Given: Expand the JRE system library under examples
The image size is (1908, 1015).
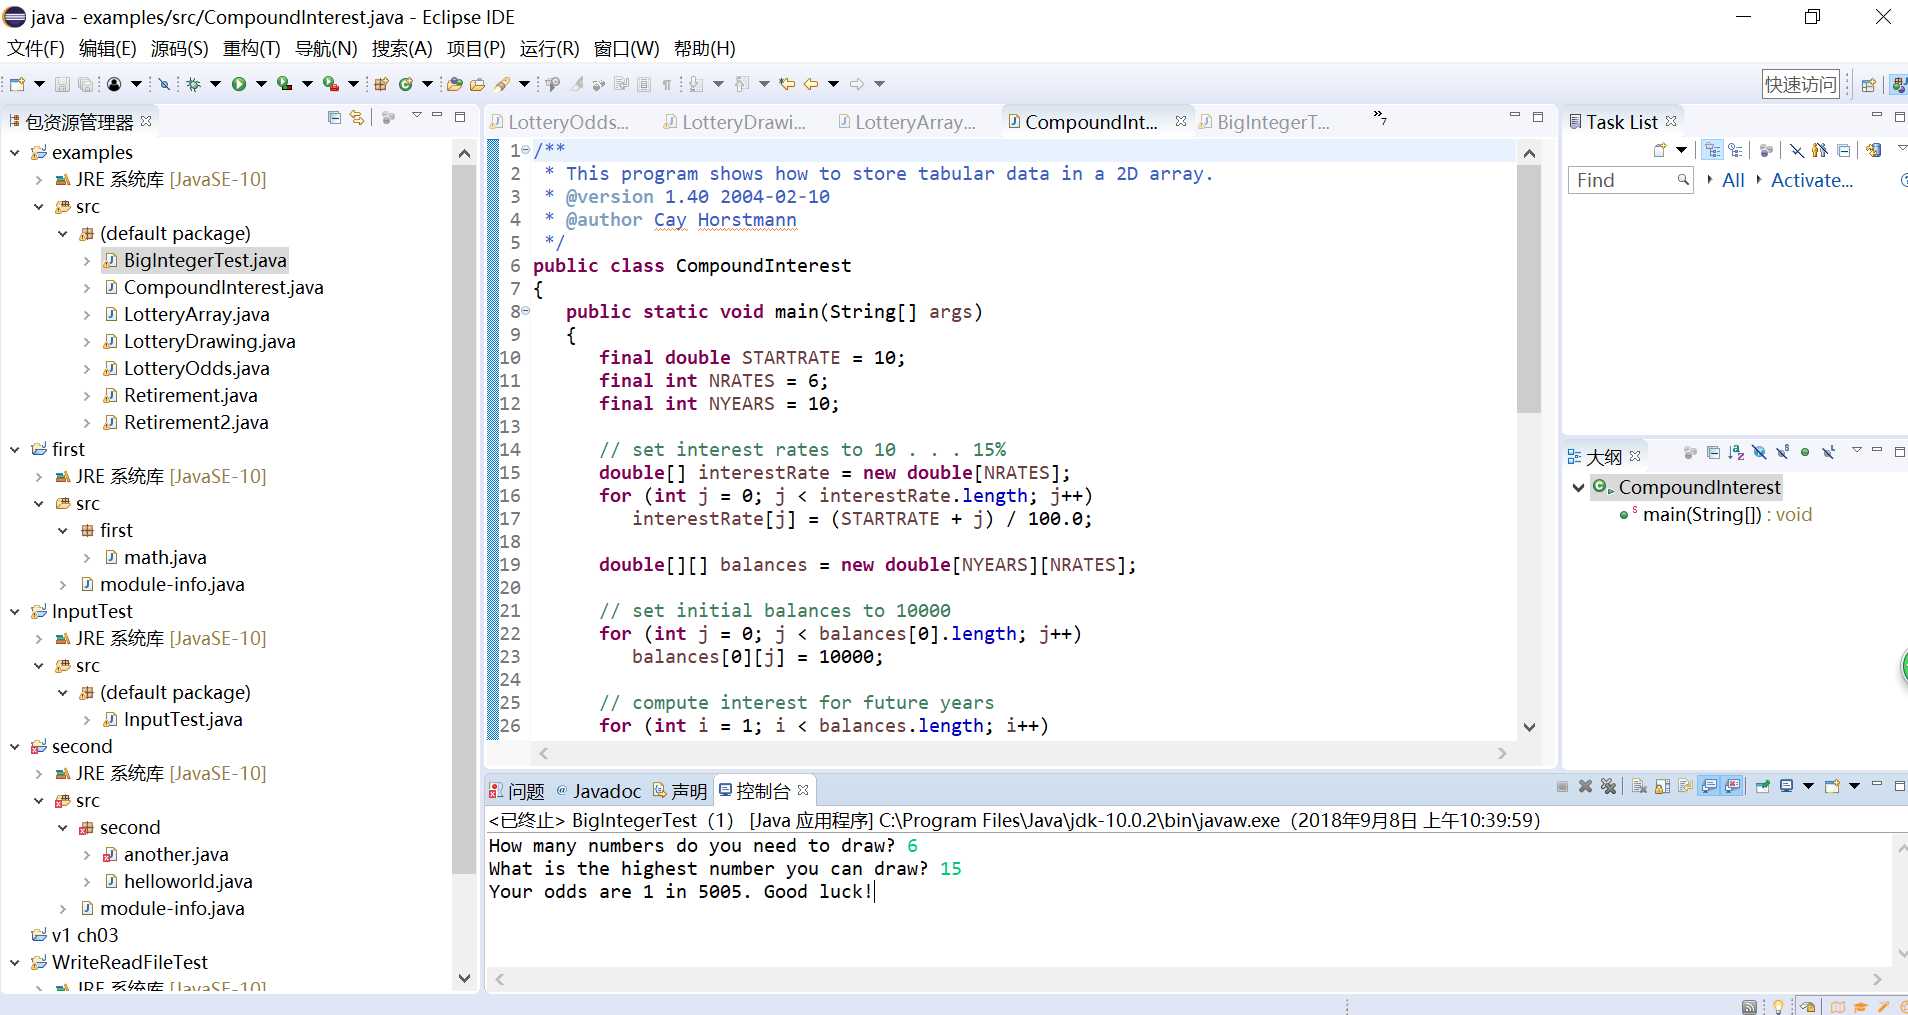Looking at the screenshot, I should [x=39, y=180].
